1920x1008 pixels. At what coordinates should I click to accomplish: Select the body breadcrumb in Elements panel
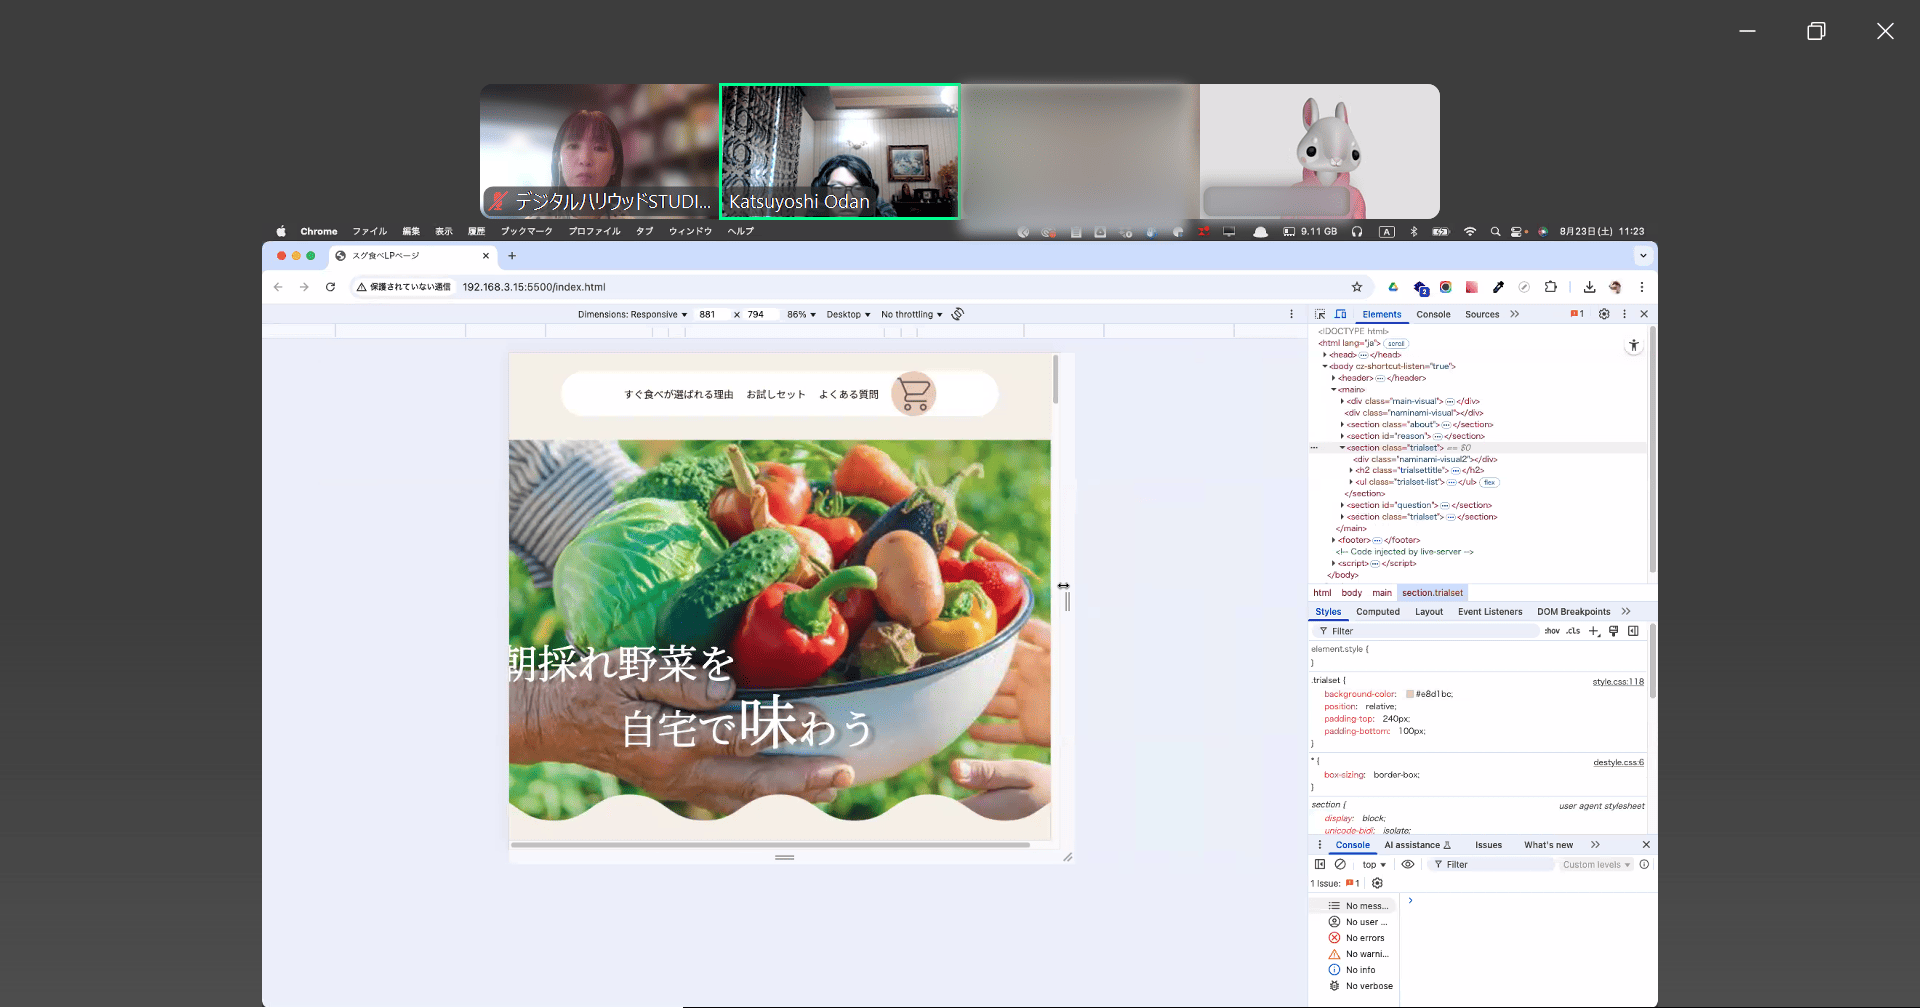1351,593
